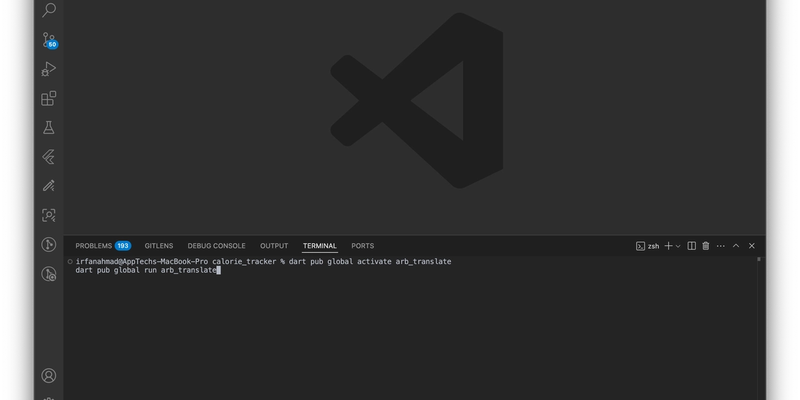
Task: Click the 193 problems count badge
Action: (123, 246)
